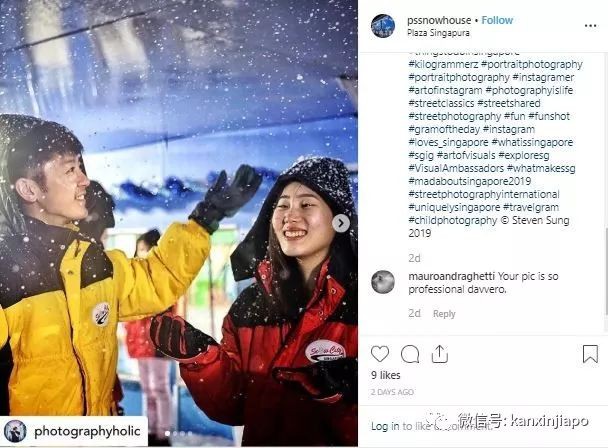Open the #streetphotography hashtag
Image resolution: width=608 pixels, height=448 pixels.
[455, 116]
